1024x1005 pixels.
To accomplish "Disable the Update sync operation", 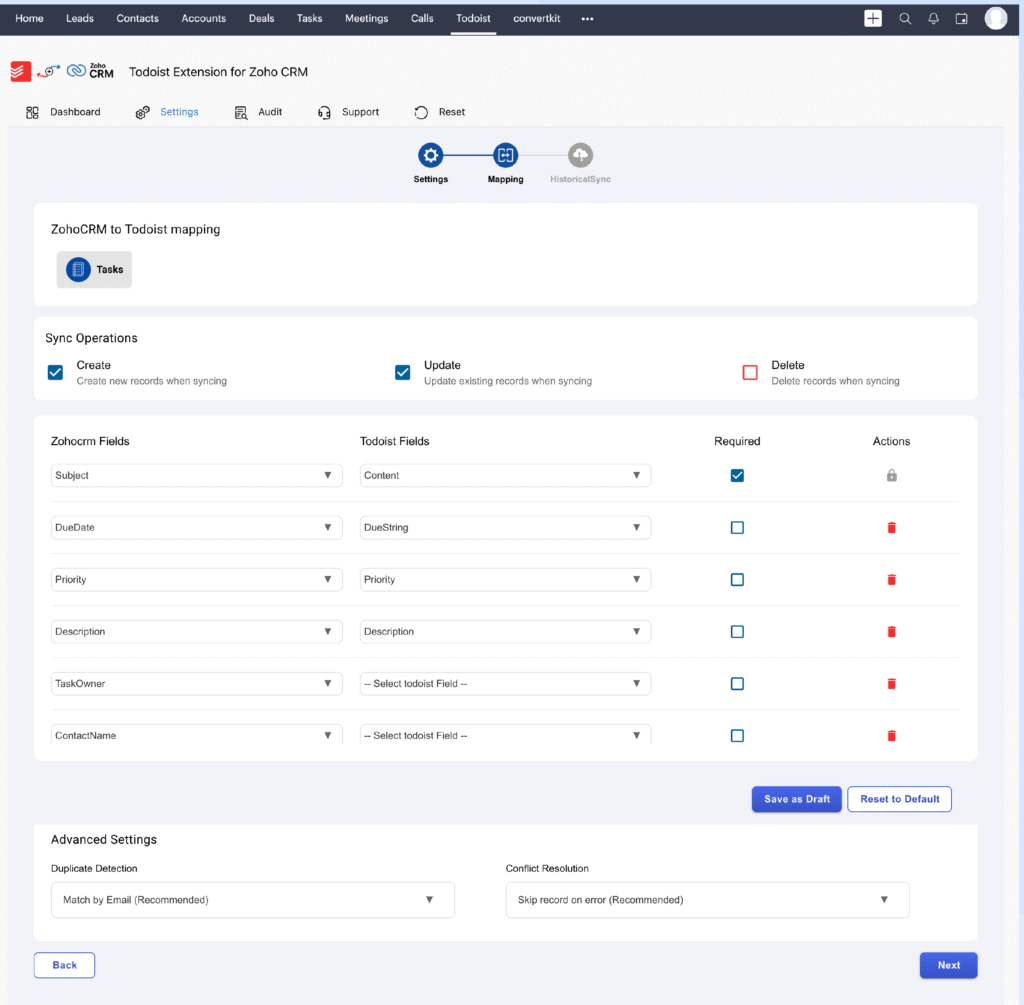I will tap(402, 372).
